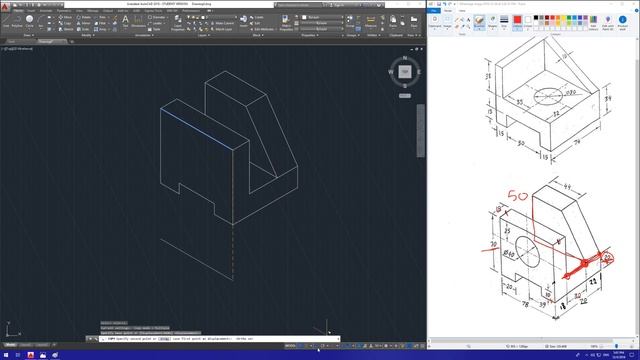
Task: Select the Line tool in AutoCAD
Action: (6, 21)
